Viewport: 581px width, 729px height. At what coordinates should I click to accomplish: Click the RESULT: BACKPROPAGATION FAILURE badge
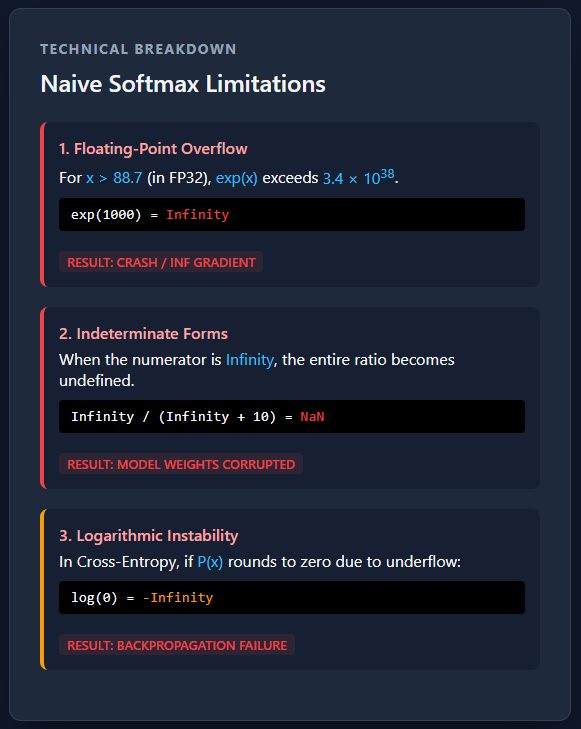(x=177, y=645)
